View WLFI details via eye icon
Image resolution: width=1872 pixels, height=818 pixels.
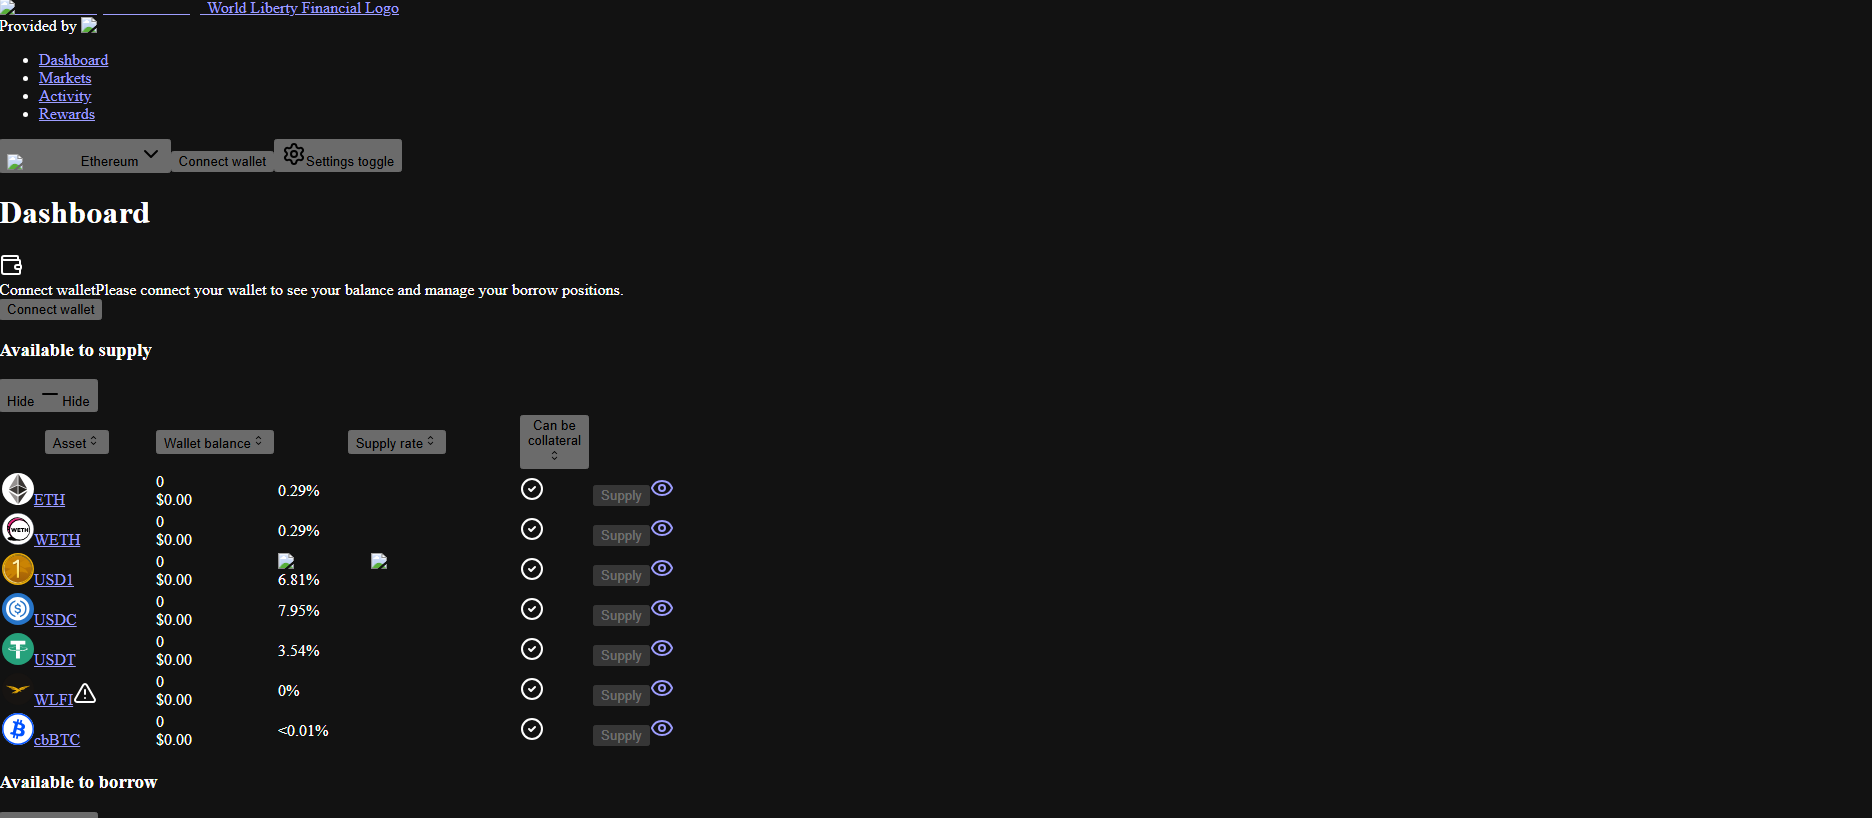(x=662, y=688)
